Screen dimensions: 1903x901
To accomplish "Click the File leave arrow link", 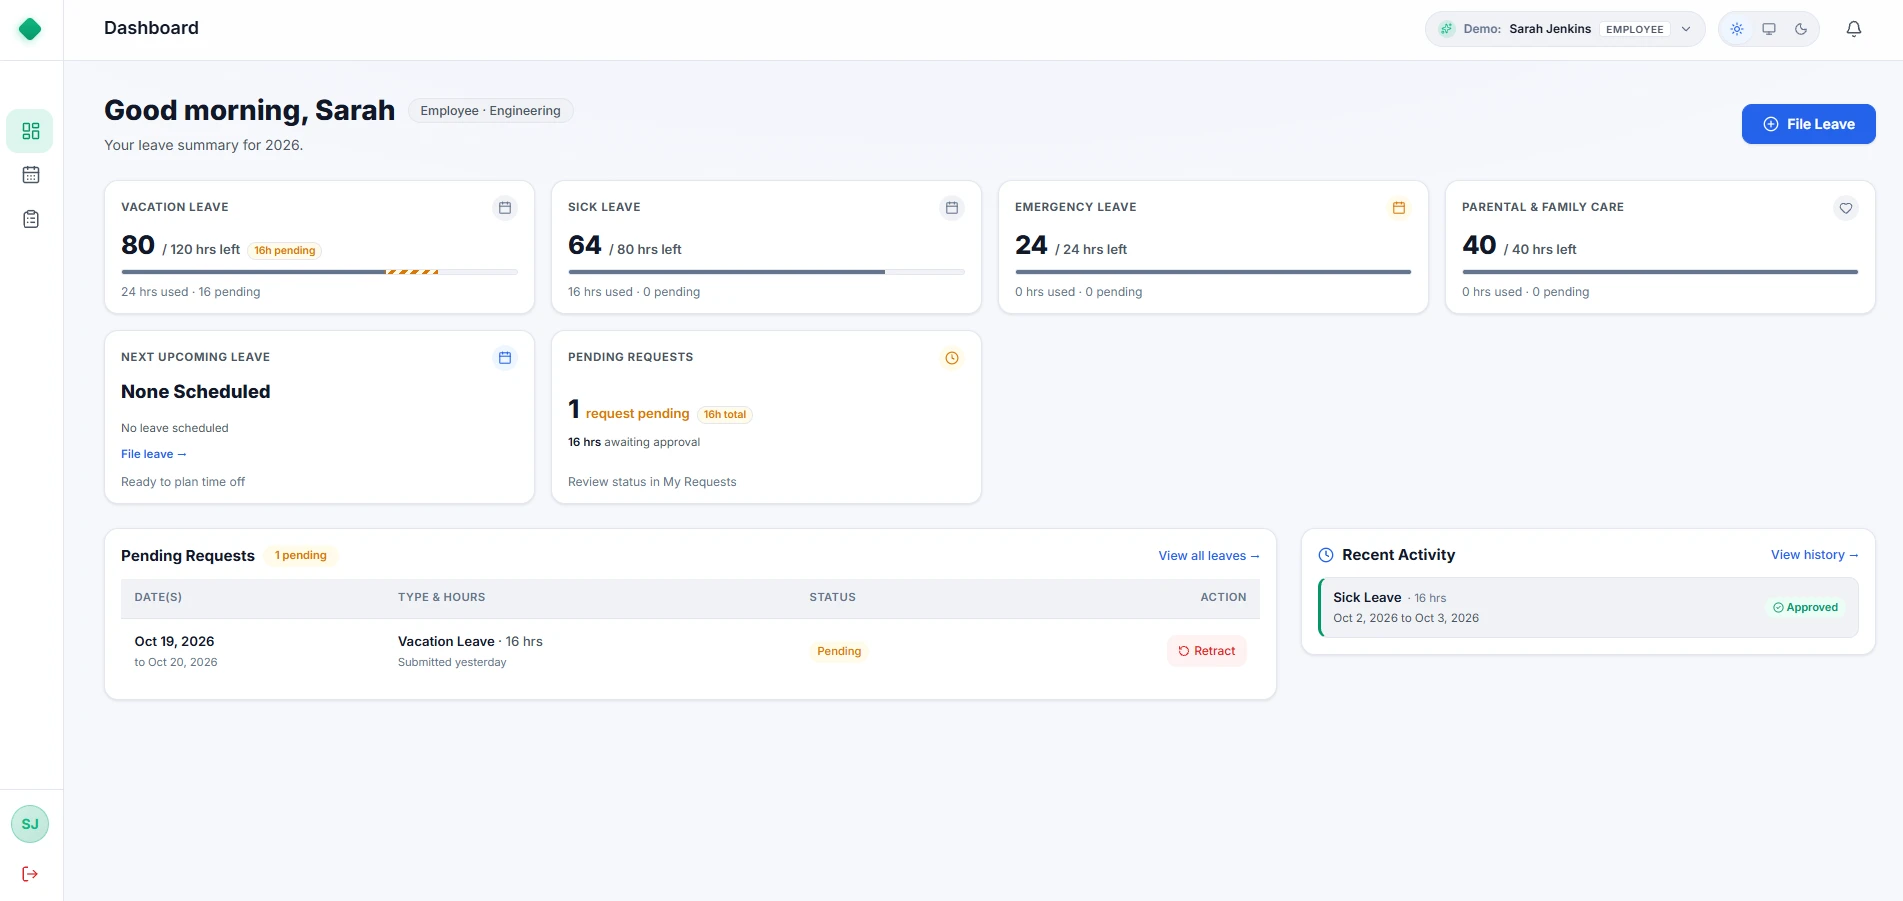I will (x=154, y=454).
